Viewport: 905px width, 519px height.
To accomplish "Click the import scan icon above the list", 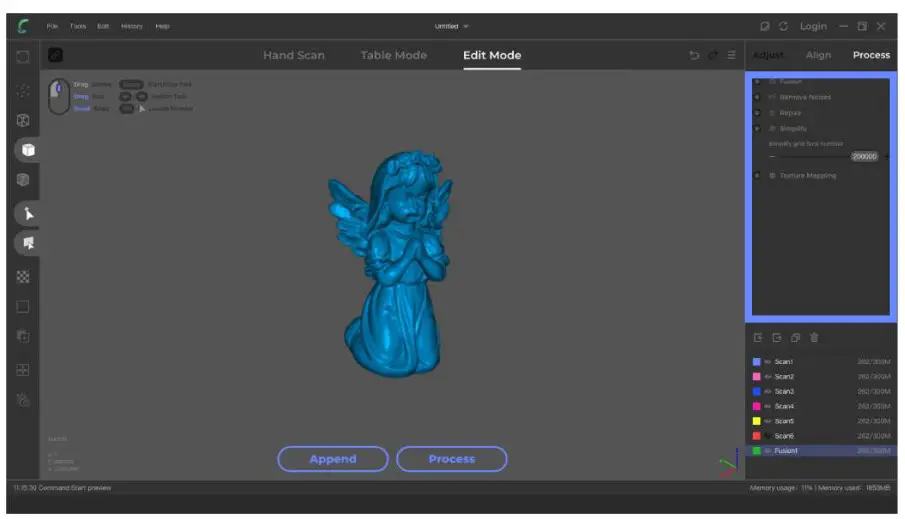I will tap(758, 338).
